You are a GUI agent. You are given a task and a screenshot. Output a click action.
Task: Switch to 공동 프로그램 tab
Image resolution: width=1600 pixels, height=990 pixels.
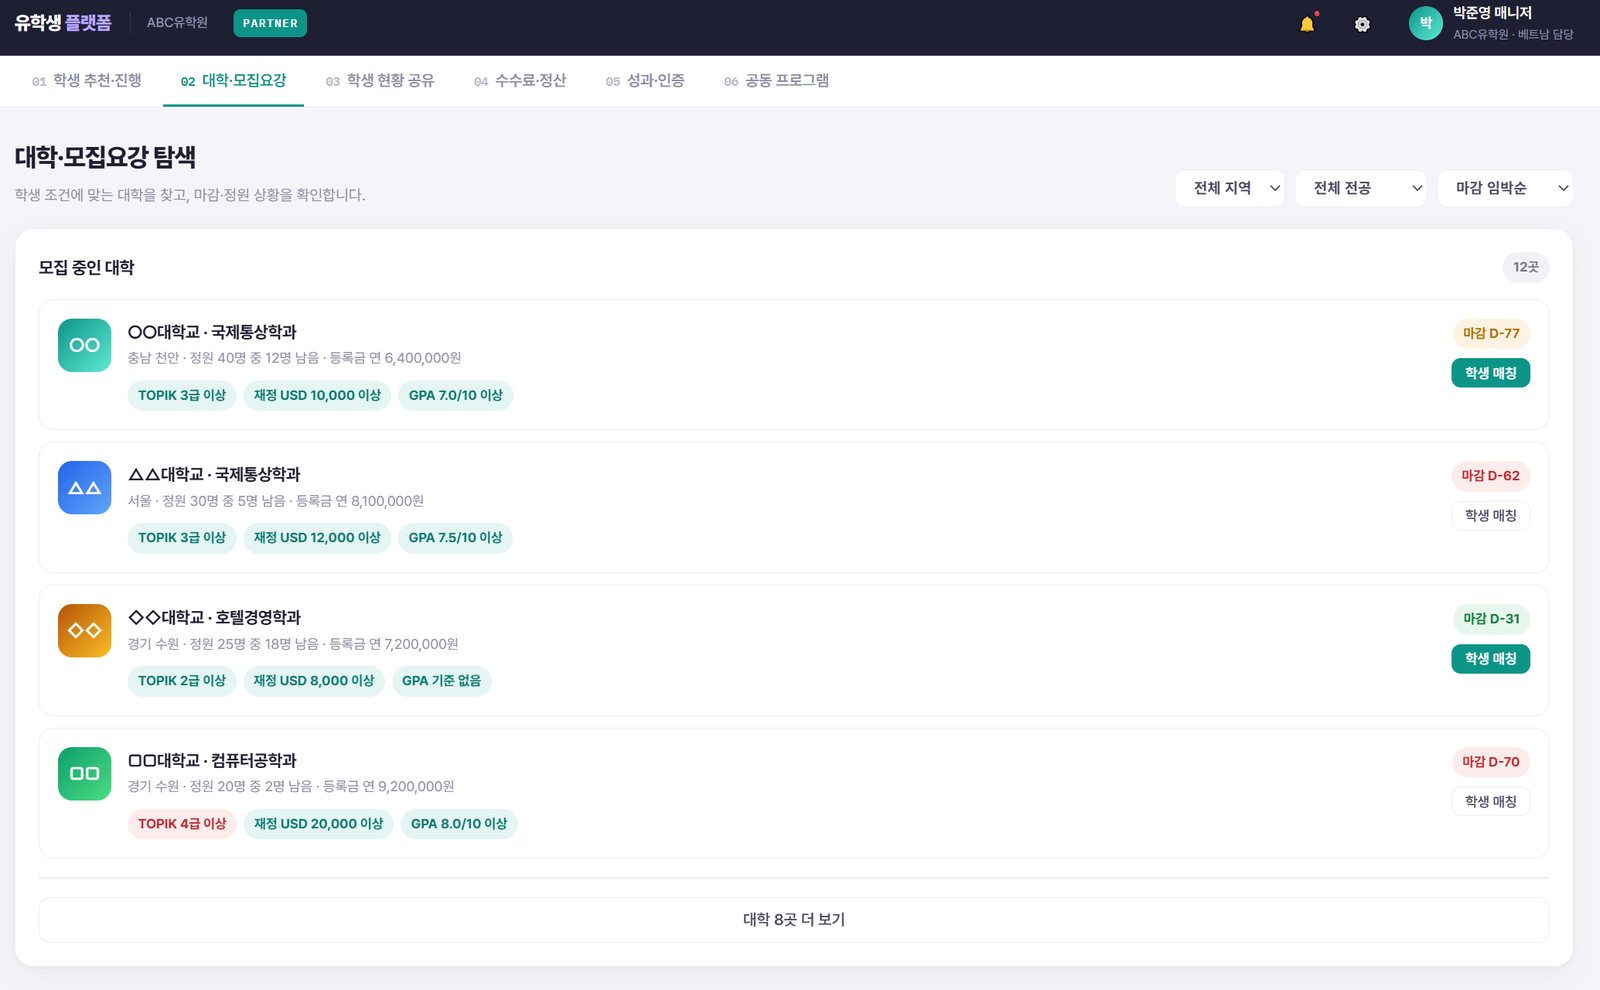pyautogui.click(x=777, y=81)
